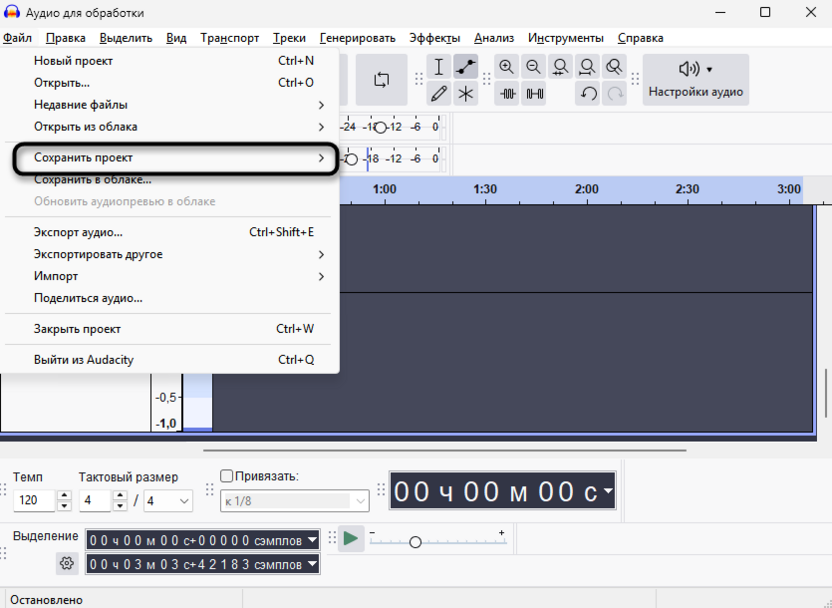Close the Файл menu by clicking Файл
The image size is (832, 608).
pyautogui.click(x=18, y=38)
